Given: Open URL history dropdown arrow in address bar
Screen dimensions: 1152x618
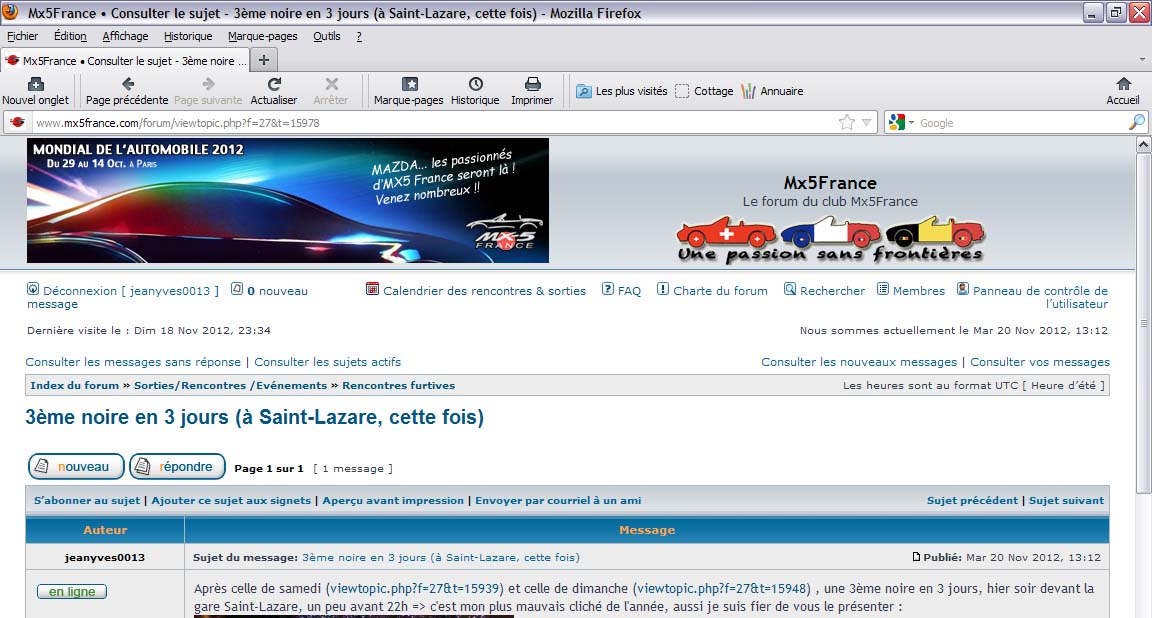Looking at the screenshot, I should coord(866,123).
